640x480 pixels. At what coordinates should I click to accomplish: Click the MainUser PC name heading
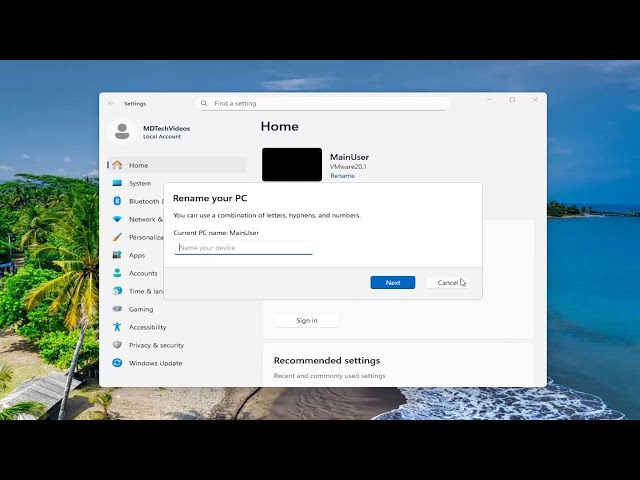pos(349,157)
